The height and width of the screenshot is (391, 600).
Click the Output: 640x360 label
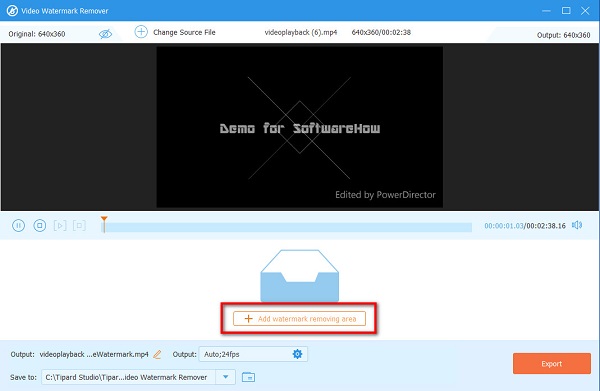[563, 35]
